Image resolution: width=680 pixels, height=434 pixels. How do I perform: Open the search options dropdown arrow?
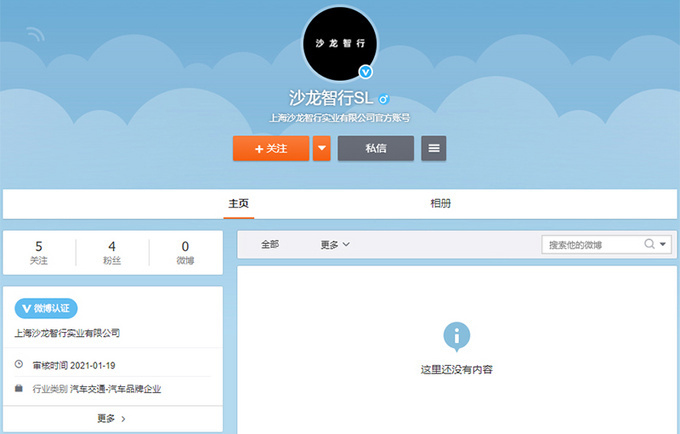(x=663, y=244)
